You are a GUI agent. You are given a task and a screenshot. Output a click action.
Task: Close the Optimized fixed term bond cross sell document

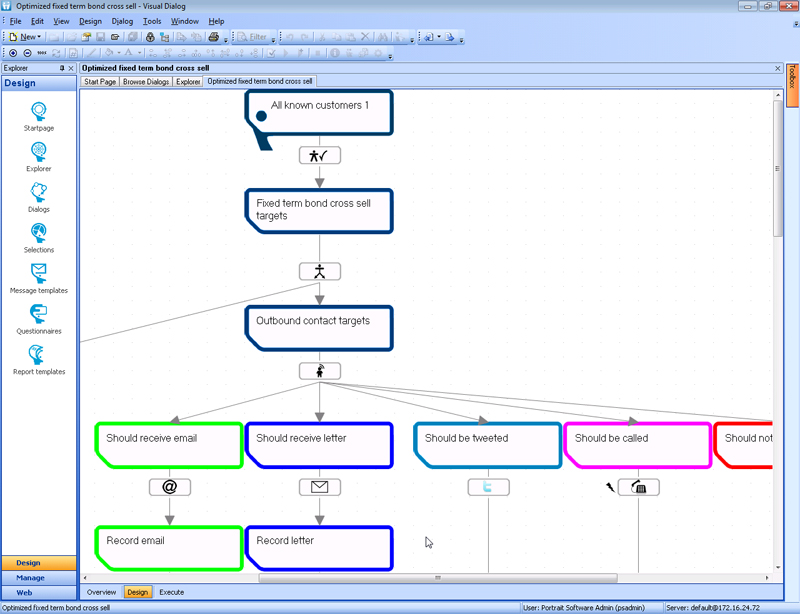[x=778, y=68]
